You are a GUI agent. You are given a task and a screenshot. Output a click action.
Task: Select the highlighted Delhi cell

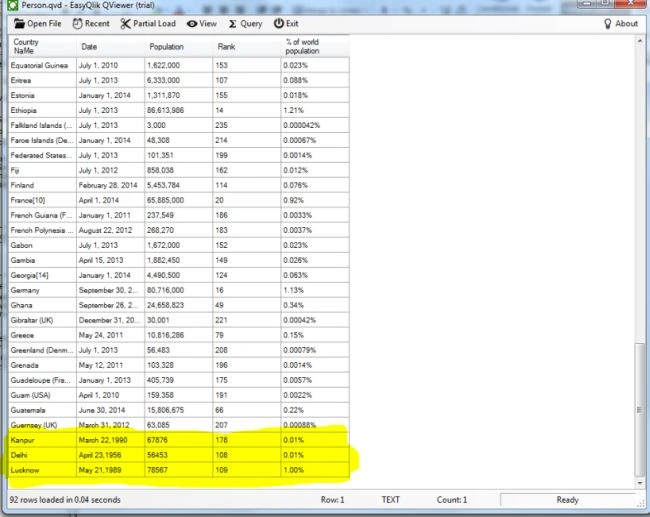click(x=42, y=455)
